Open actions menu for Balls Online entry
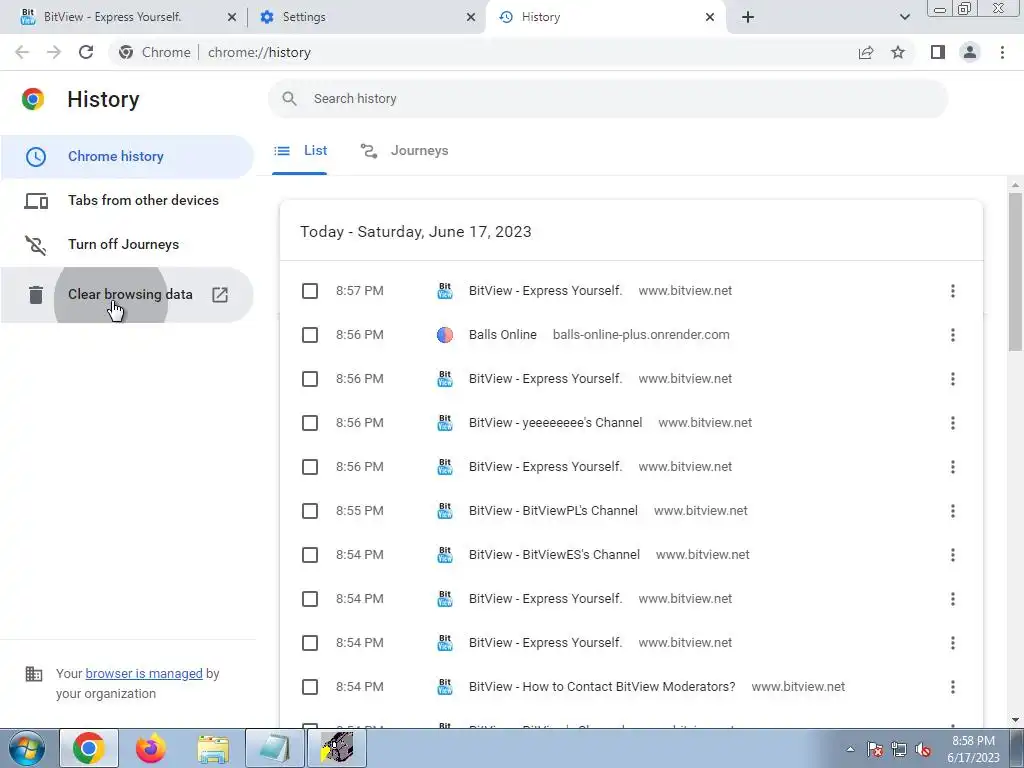The height and width of the screenshot is (768, 1024). click(953, 335)
